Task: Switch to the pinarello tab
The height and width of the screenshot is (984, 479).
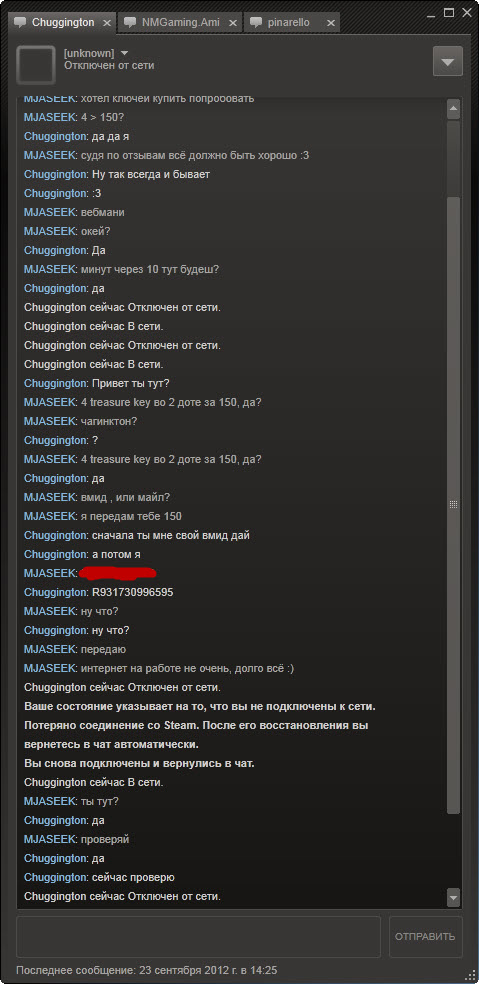Action: pos(292,23)
